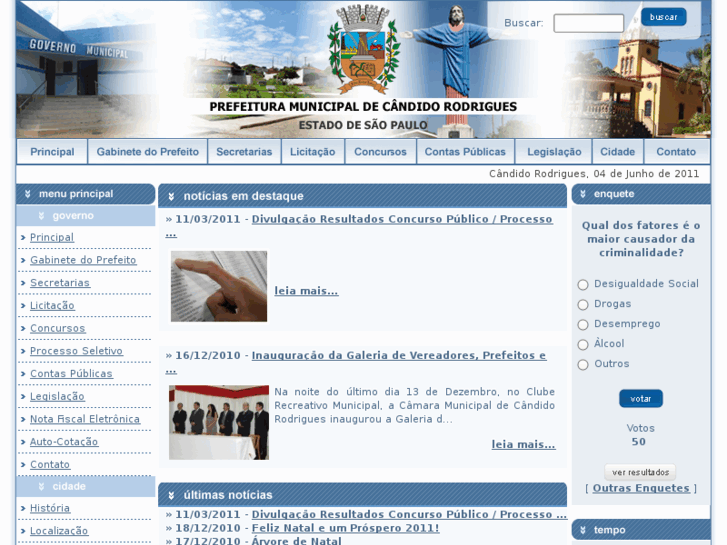Click the cidade section header
Image resolution: width=727 pixels, height=545 pixels.
(x=86, y=486)
